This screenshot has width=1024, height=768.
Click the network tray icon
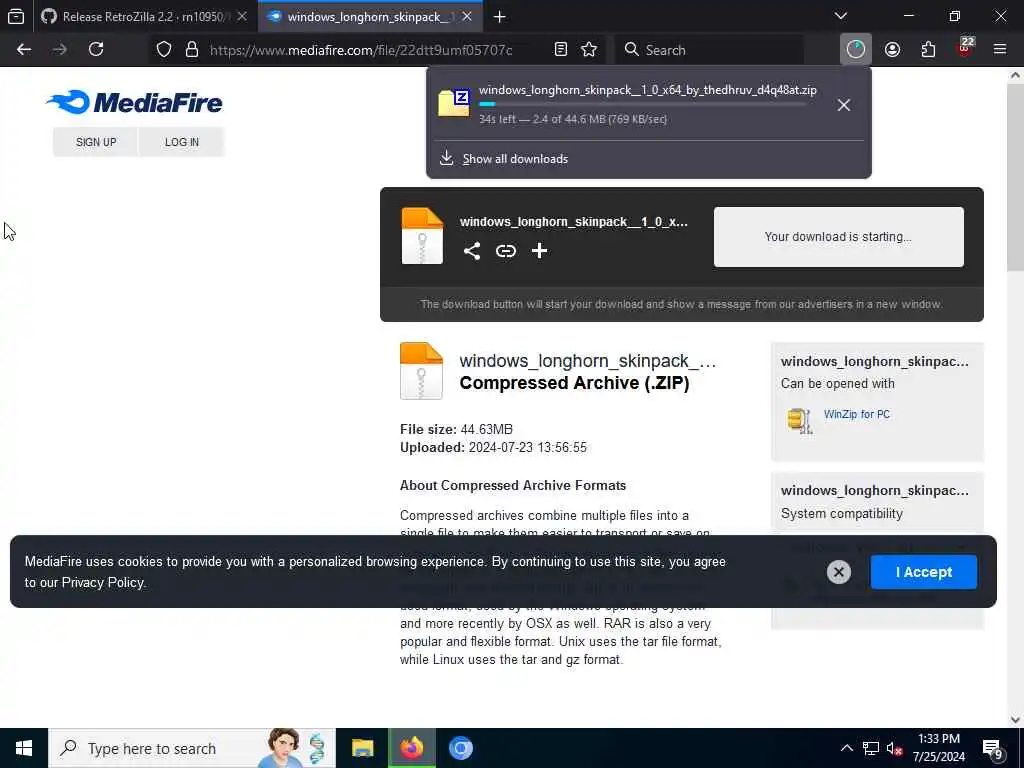click(871, 748)
